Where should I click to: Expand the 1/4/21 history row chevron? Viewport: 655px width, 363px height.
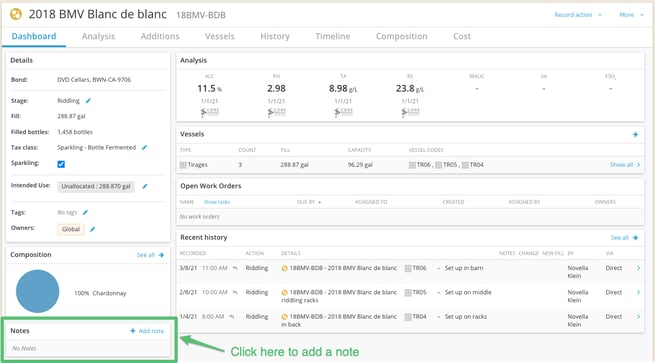[x=638, y=317]
